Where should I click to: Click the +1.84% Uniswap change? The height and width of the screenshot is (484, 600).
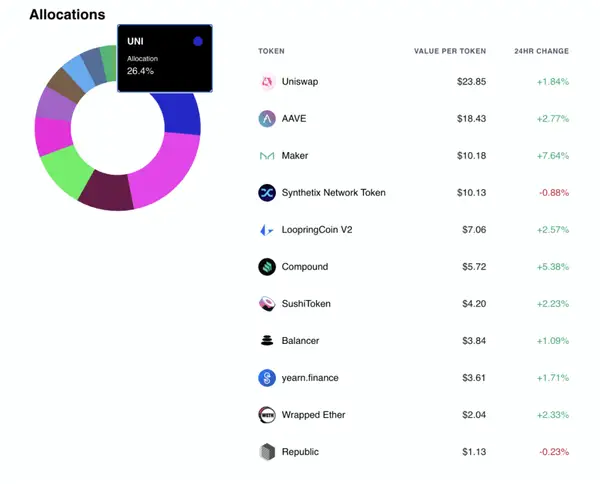click(x=553, y=81)
